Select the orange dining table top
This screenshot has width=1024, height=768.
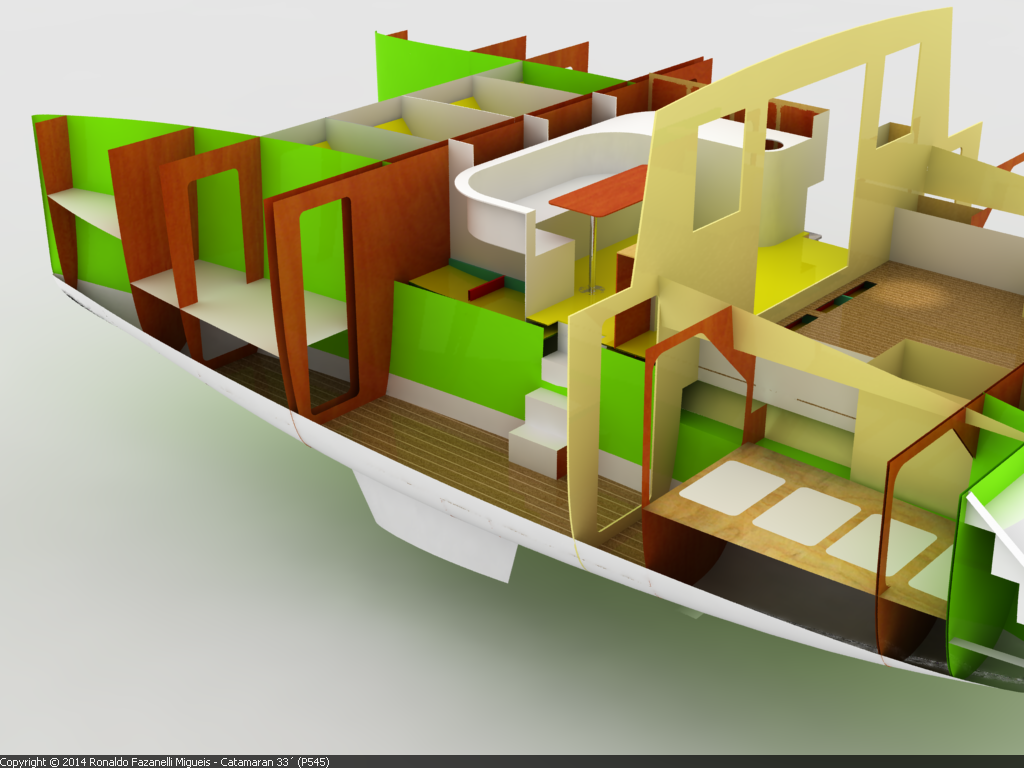[600, 192]
